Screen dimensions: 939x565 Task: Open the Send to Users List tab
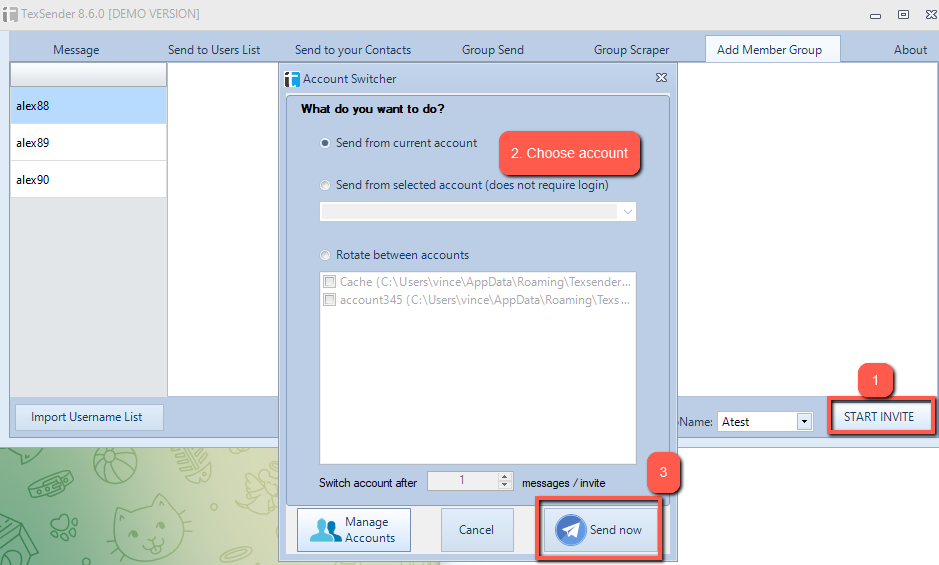[x=214, y=50]
